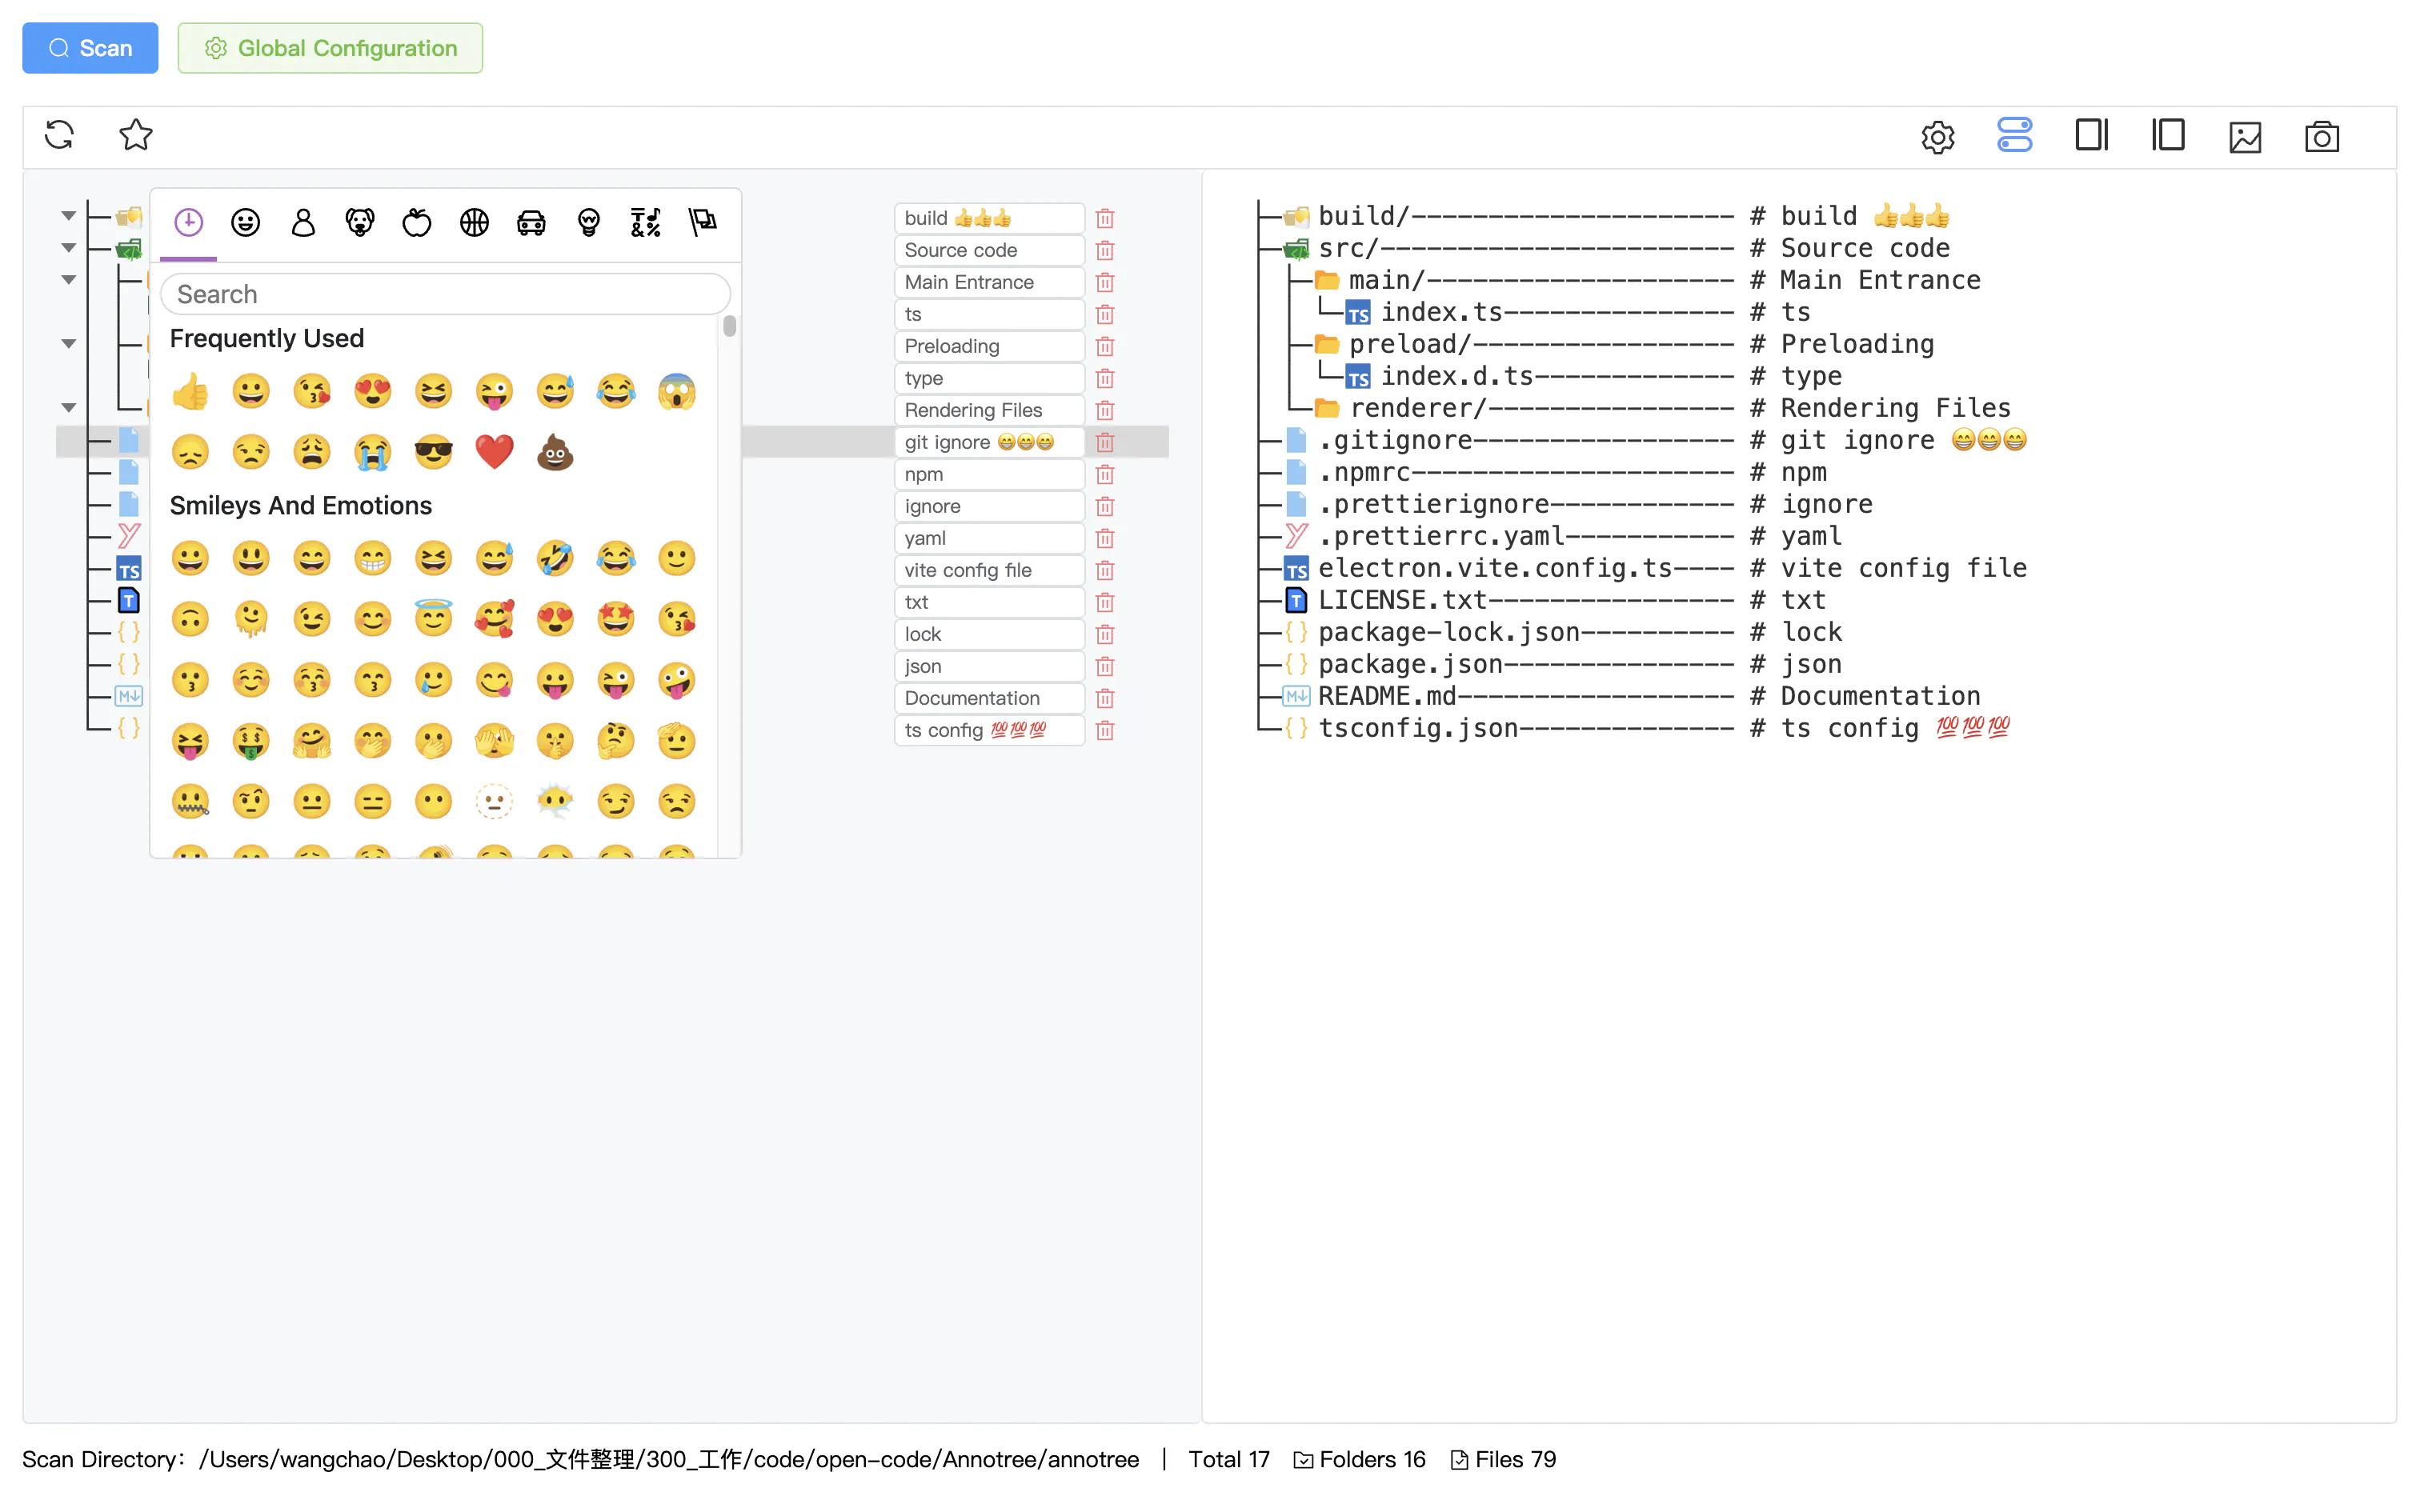Screen dimensions: 2420x1512
Task: Click the Scan button
Action: 90,48
